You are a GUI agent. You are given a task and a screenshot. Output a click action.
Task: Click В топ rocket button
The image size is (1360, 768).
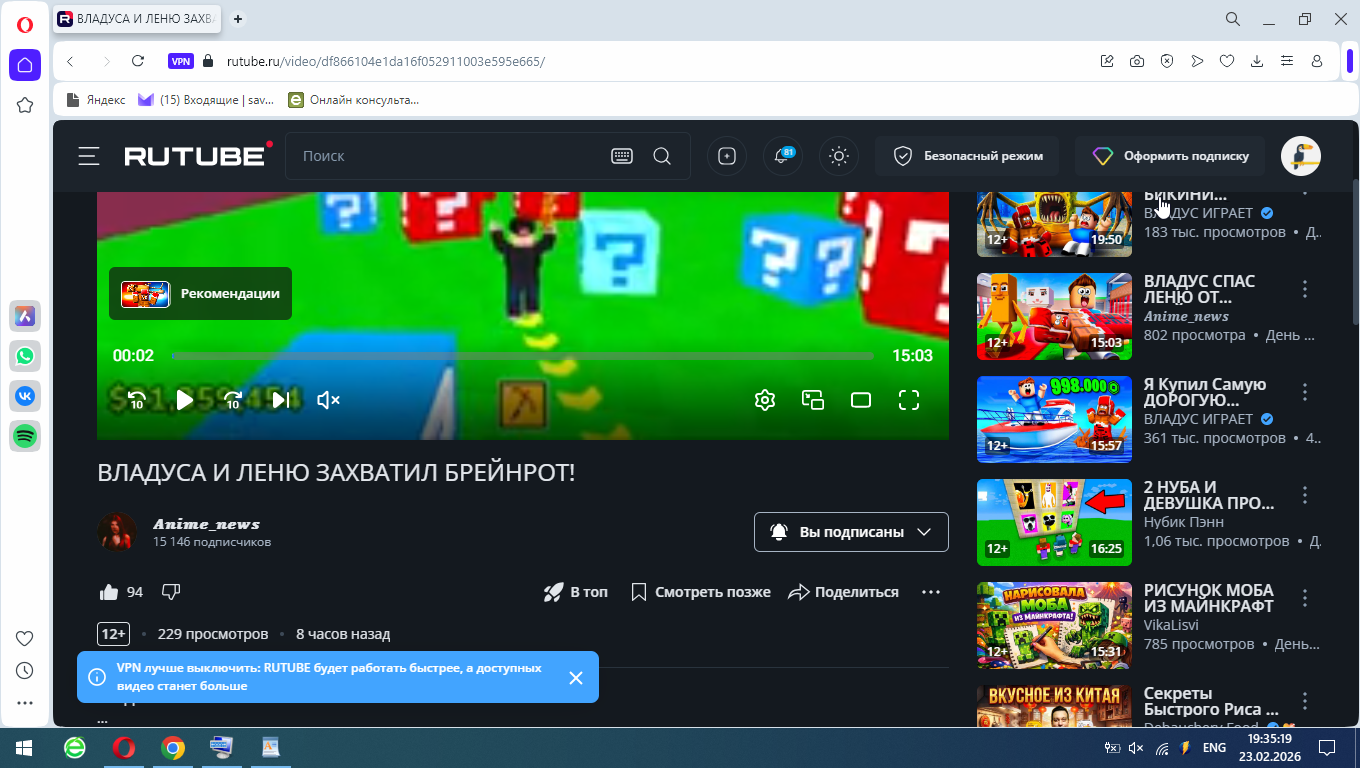tap(576, 592)
